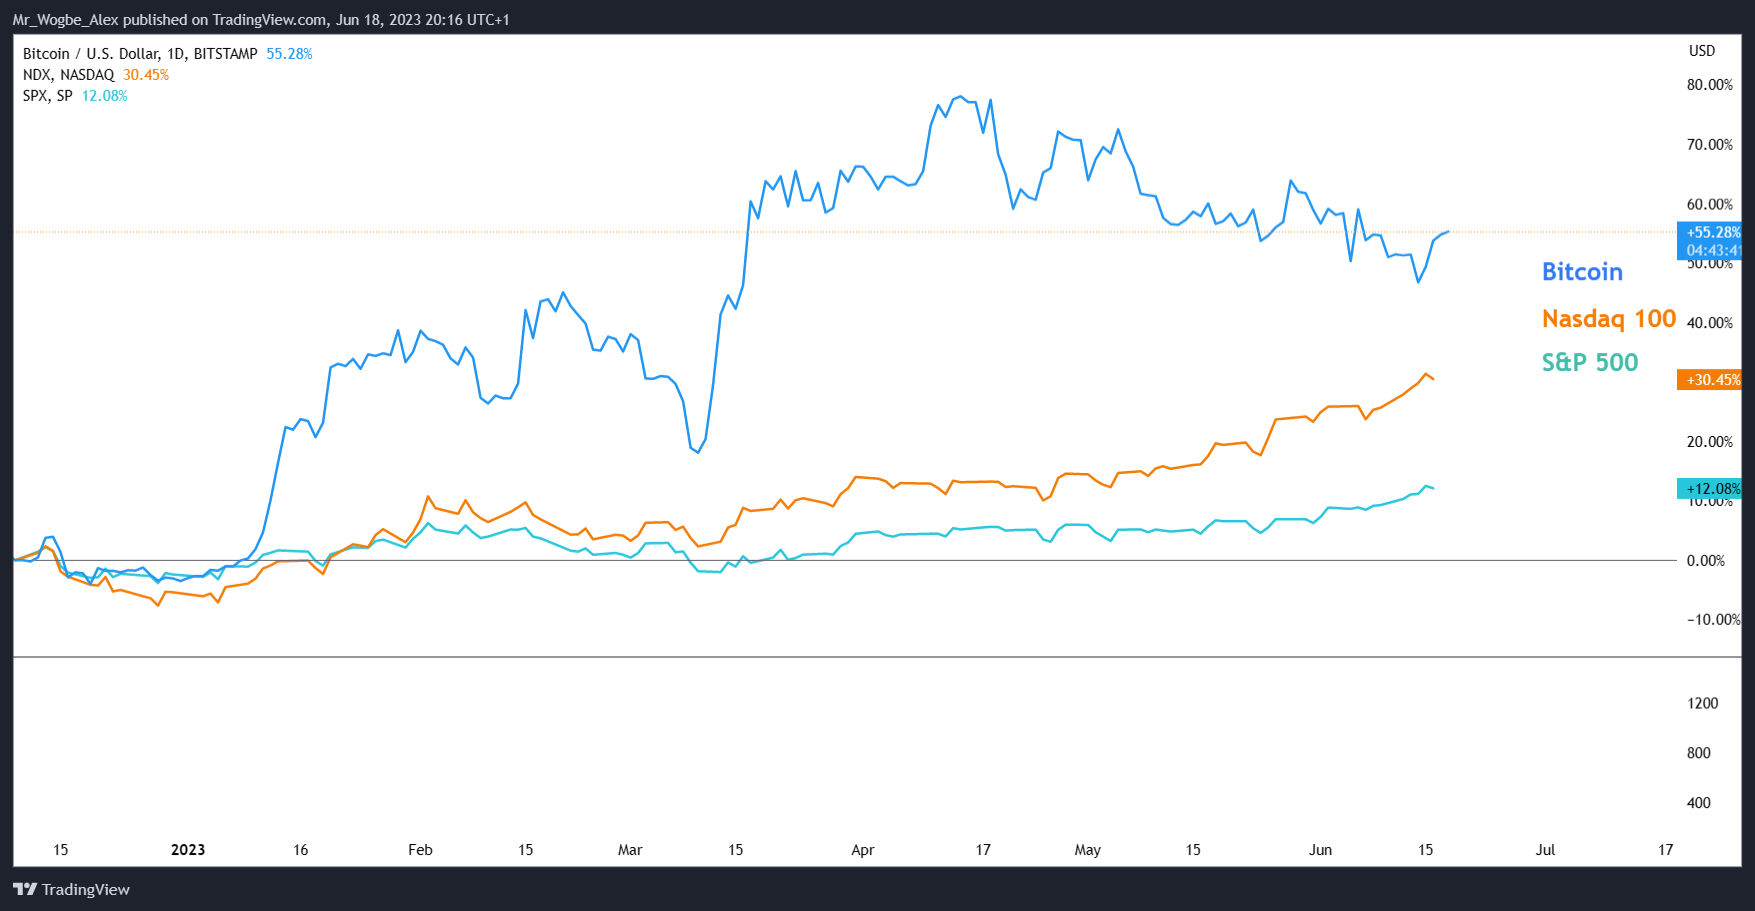Image resolution: width=1755 pixels, height=911 pixels.
Task: Click the 55.28% value in Bitcoin legend
Action: 289,54
